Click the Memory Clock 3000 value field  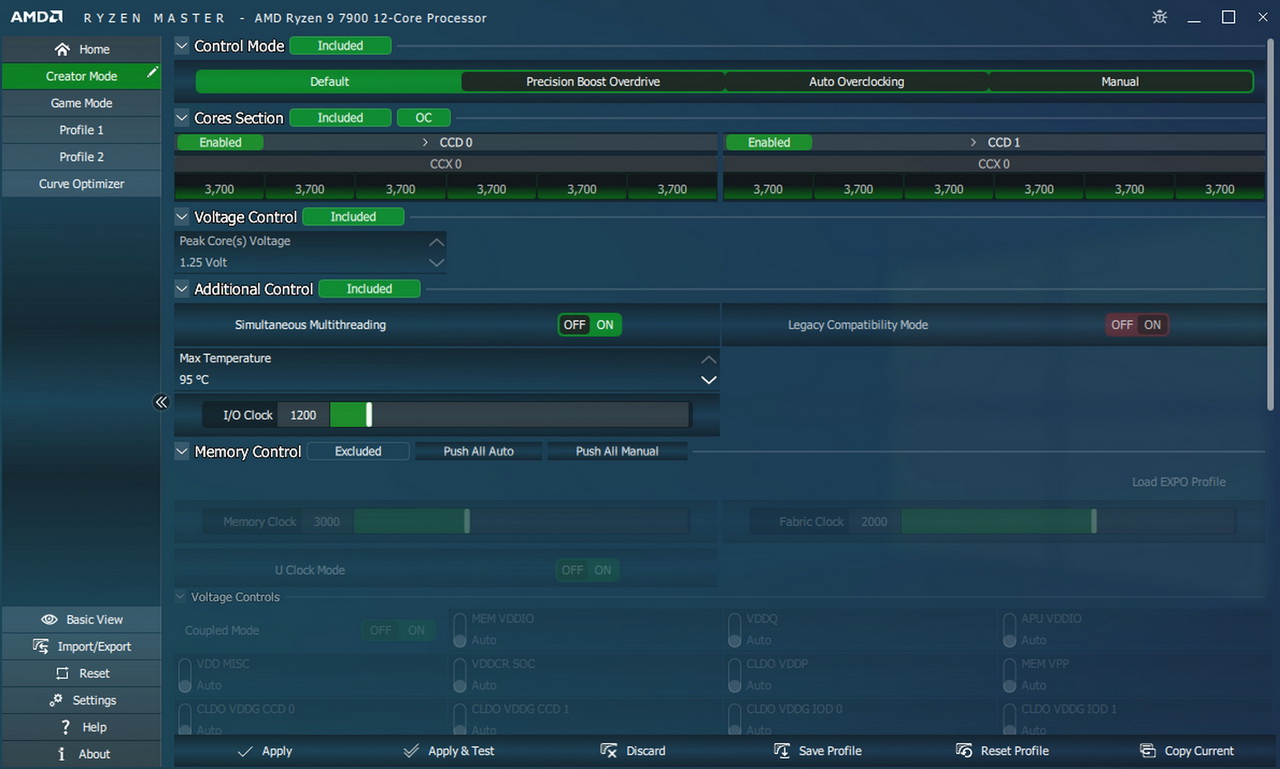point(326,521)
